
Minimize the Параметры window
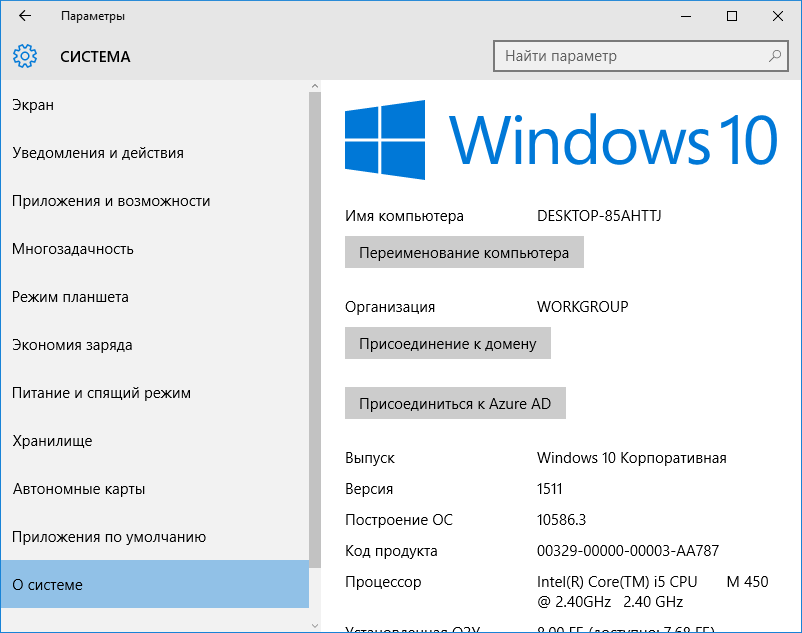tap(686, 16)
